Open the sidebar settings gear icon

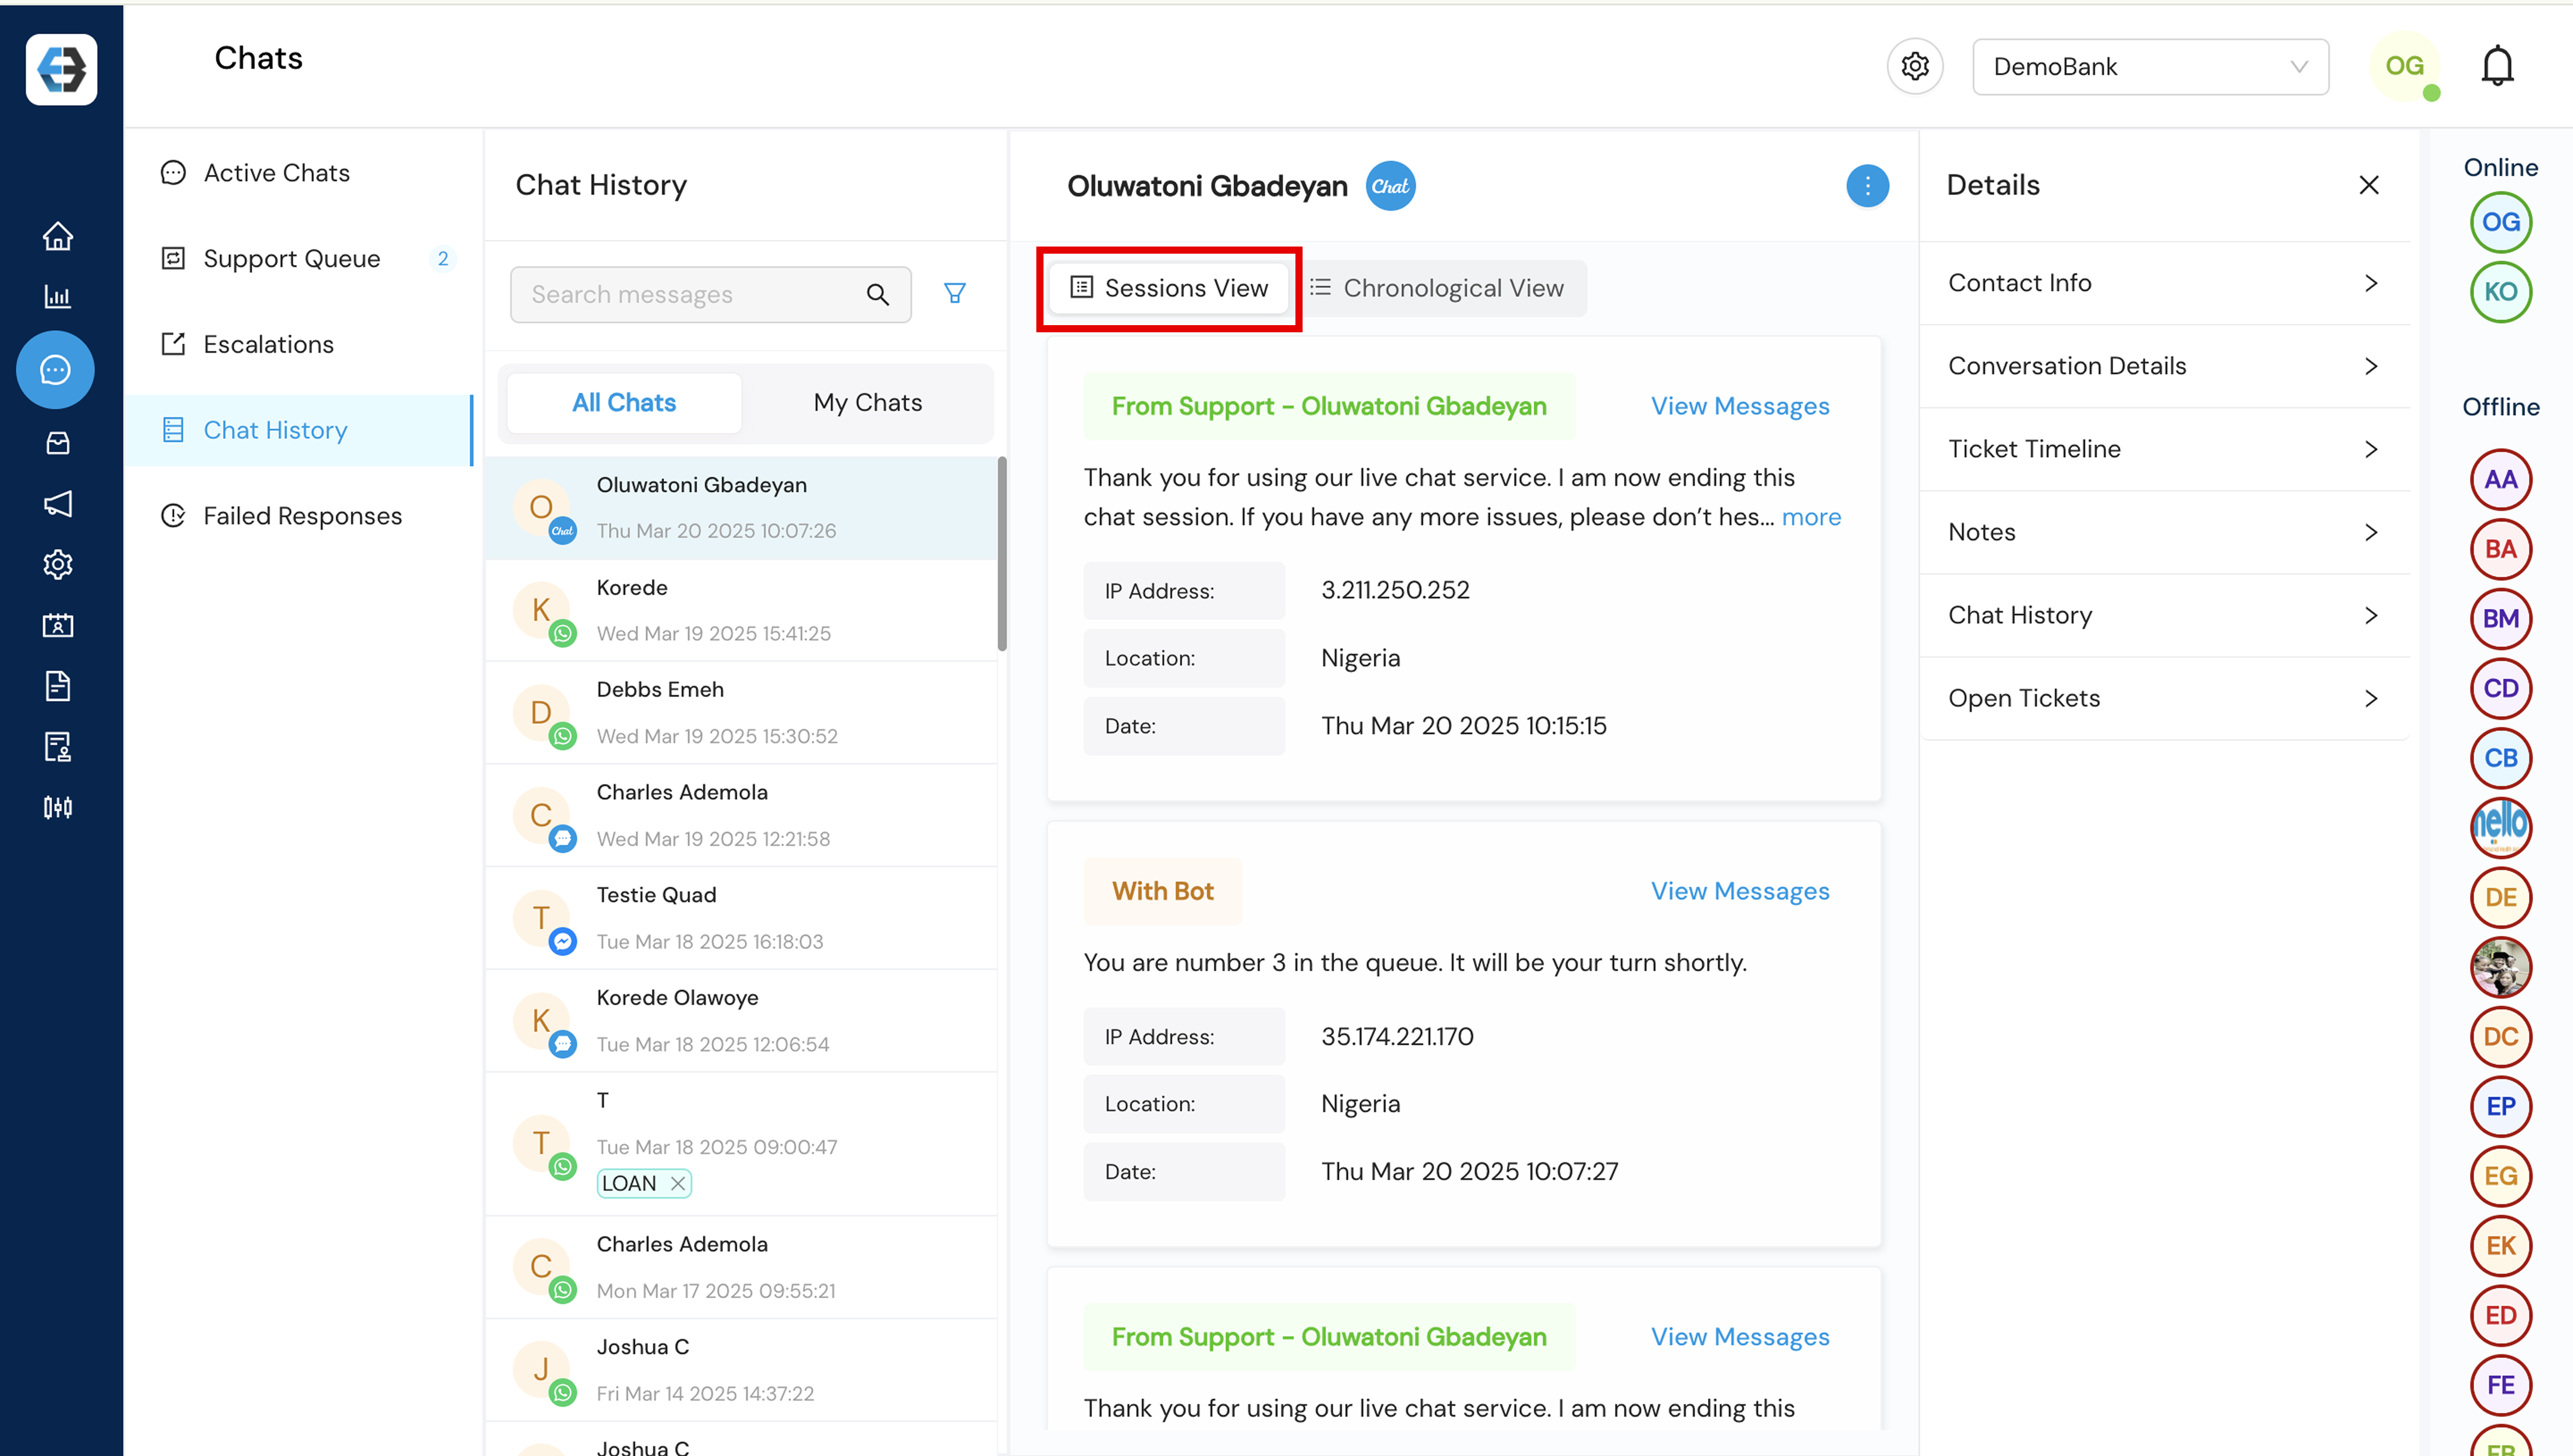point(57,564)
